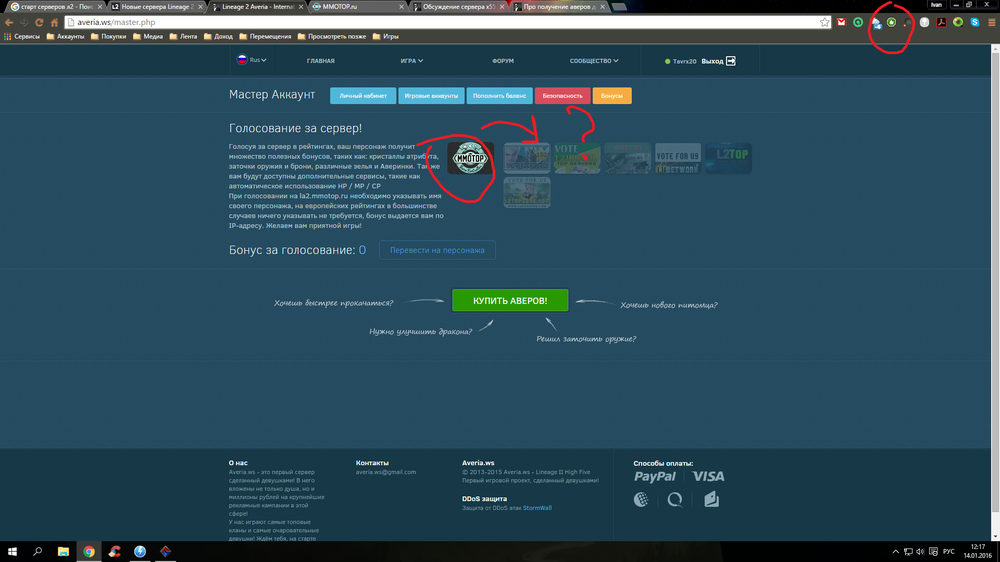1000x562 pixels.
Task: Open File Explorer from the taskbar
Action: pyautogui.click(x=63, y=551)
